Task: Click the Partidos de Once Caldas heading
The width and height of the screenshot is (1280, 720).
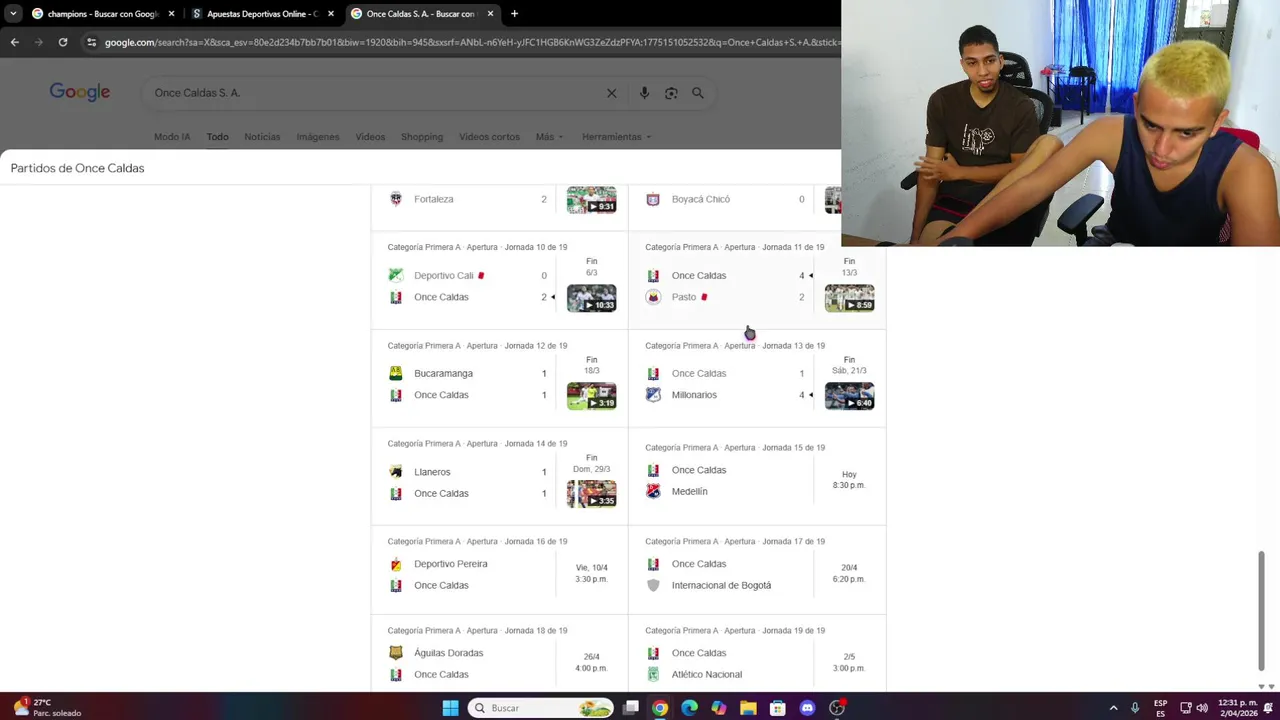Action: (x=77, y=168)
